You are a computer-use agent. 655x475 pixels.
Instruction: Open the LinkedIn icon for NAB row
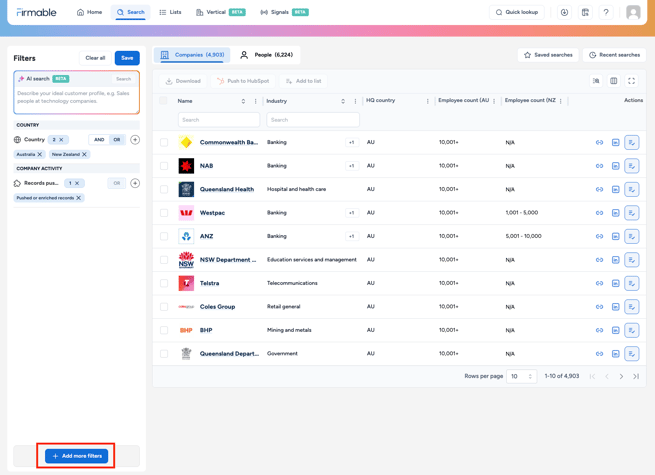point(615,166)
